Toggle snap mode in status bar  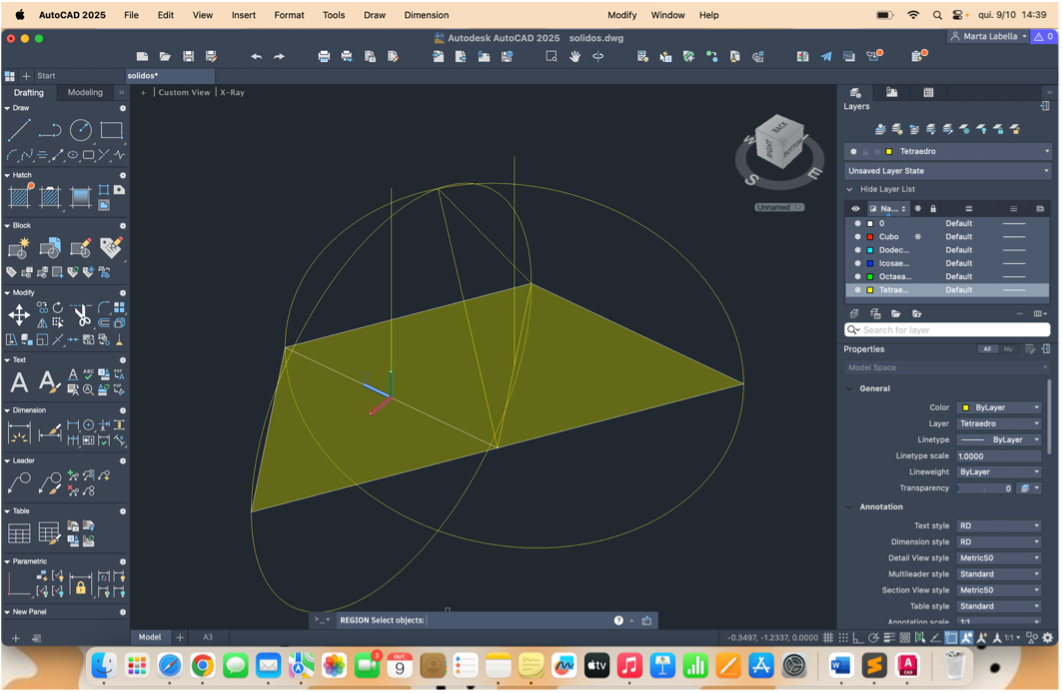pos(843,639)
